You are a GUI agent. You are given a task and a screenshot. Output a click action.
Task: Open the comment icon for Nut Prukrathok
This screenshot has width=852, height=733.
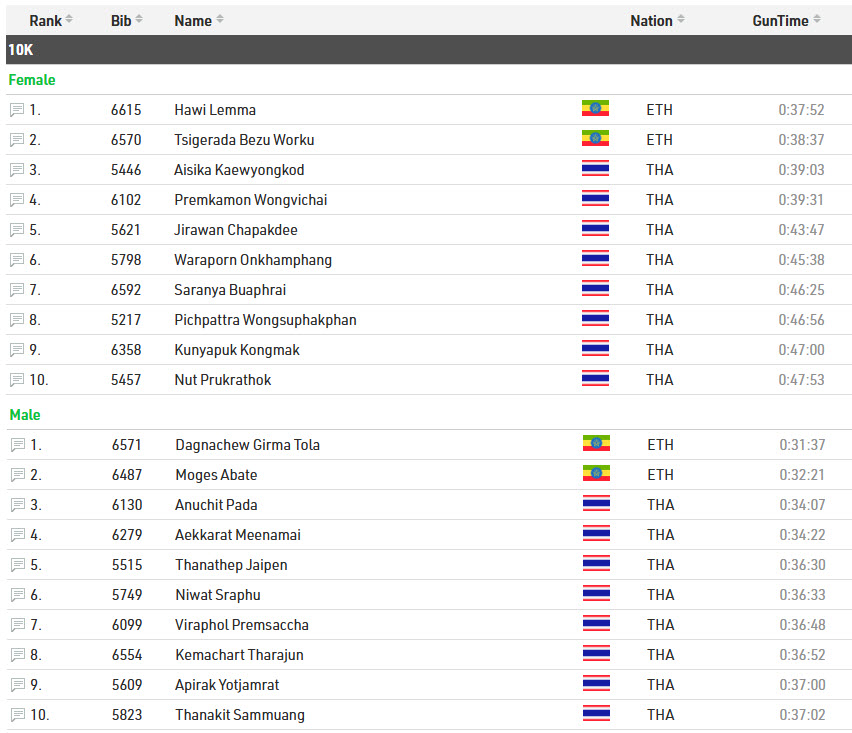[x=17, y=380]
